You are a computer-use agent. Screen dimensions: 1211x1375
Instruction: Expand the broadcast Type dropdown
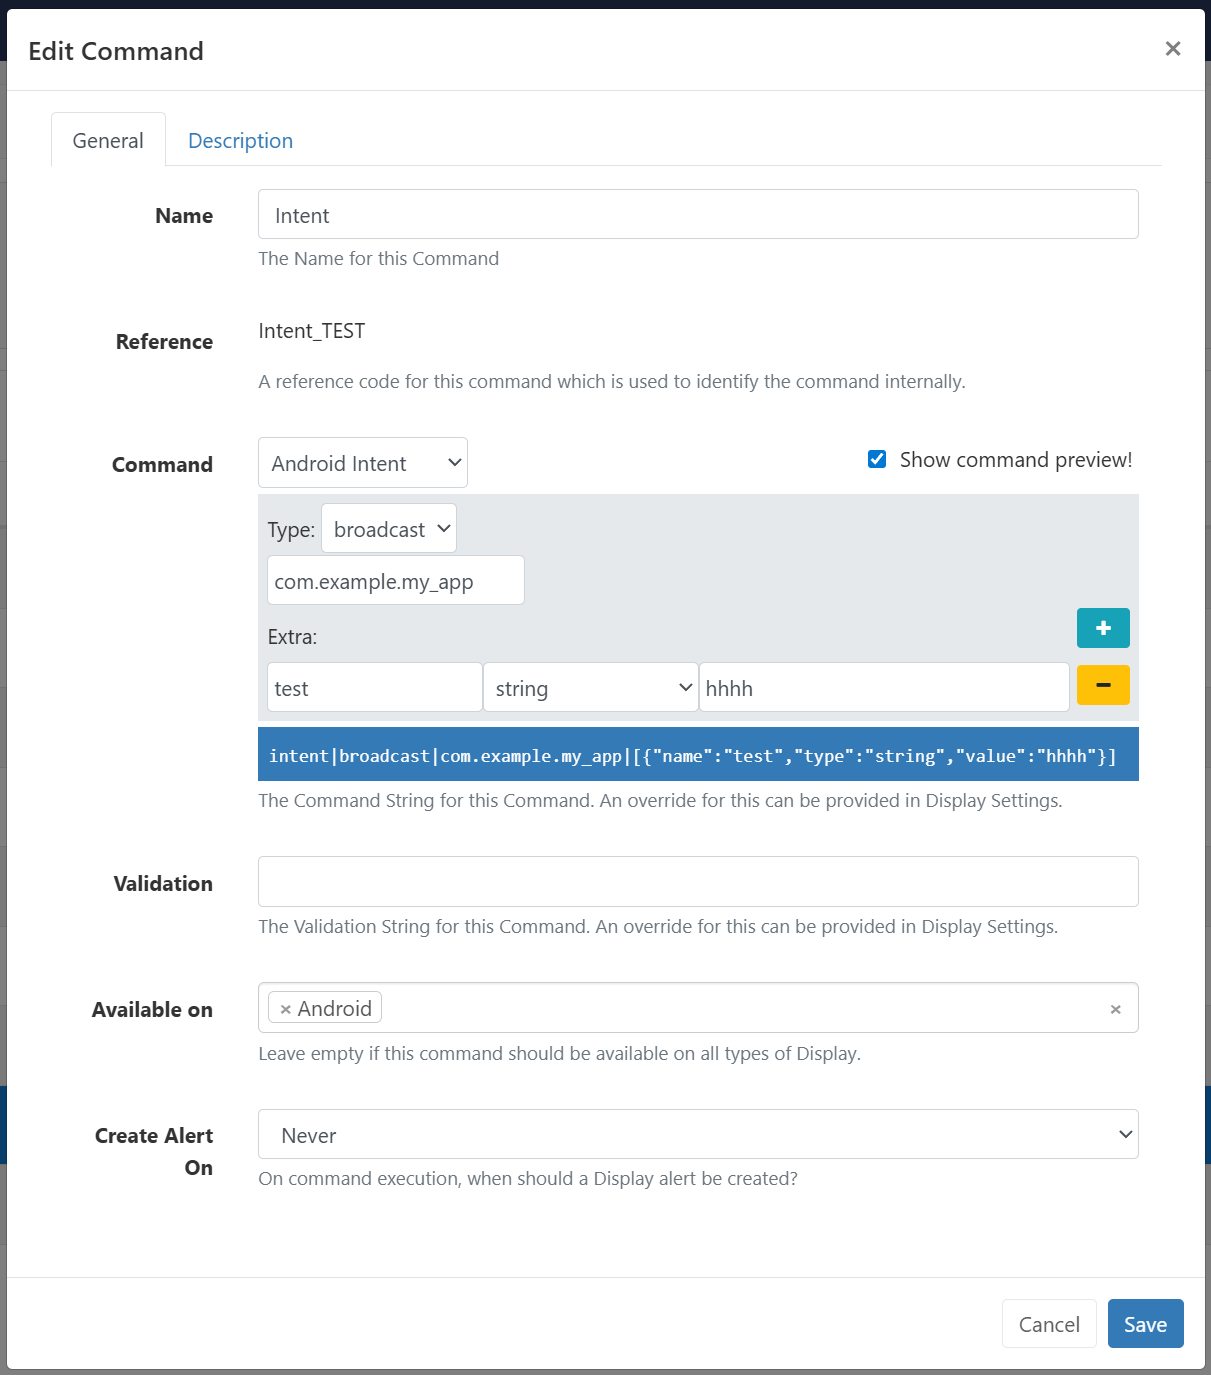tap(389, 530)
